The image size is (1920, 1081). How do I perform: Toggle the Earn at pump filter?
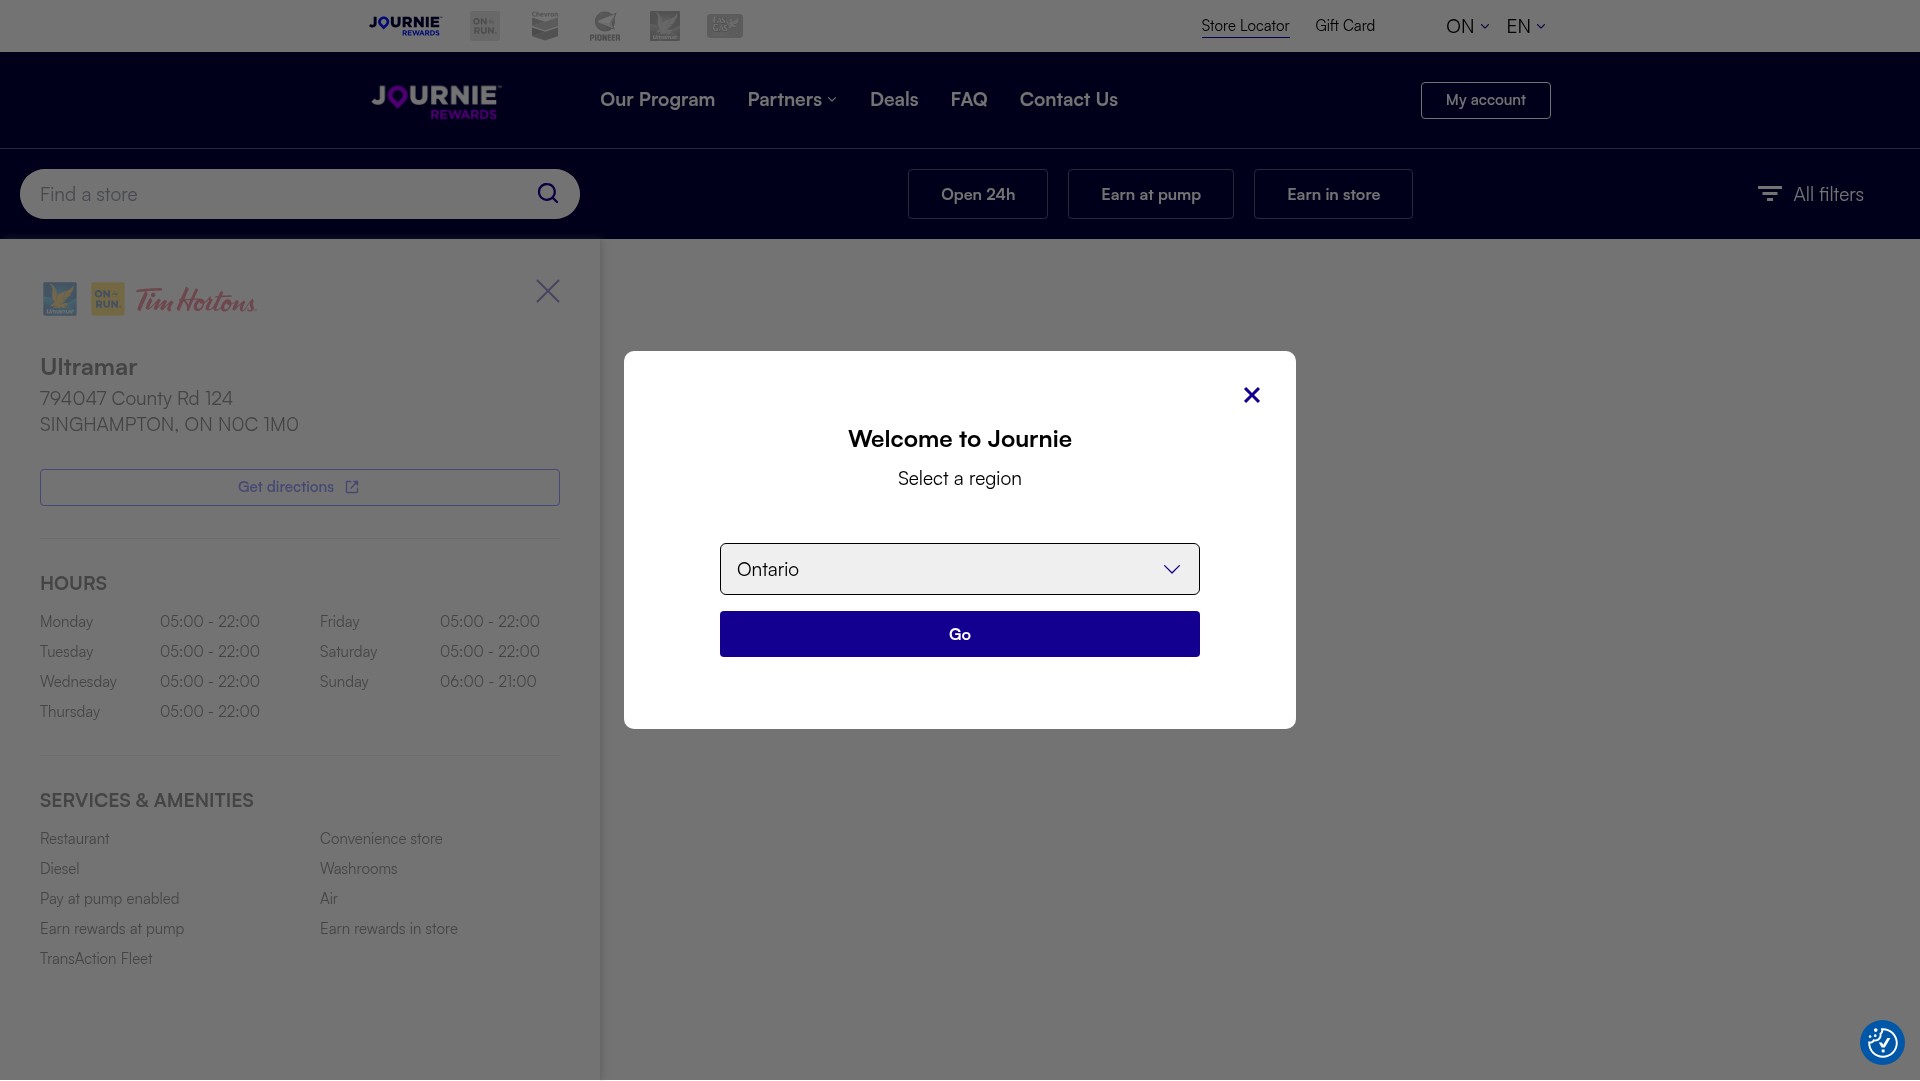point(1151,194)
